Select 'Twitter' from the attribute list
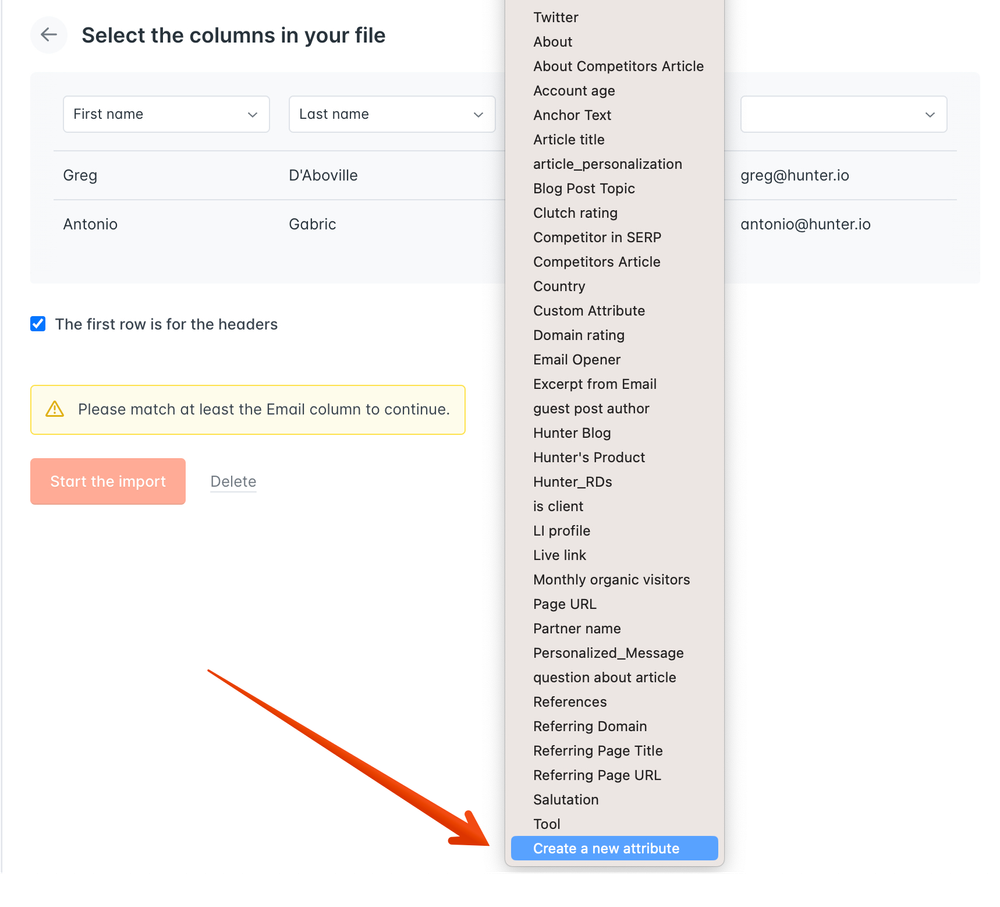The height and width of the screenshot is (907, 1000). (555, 17)
